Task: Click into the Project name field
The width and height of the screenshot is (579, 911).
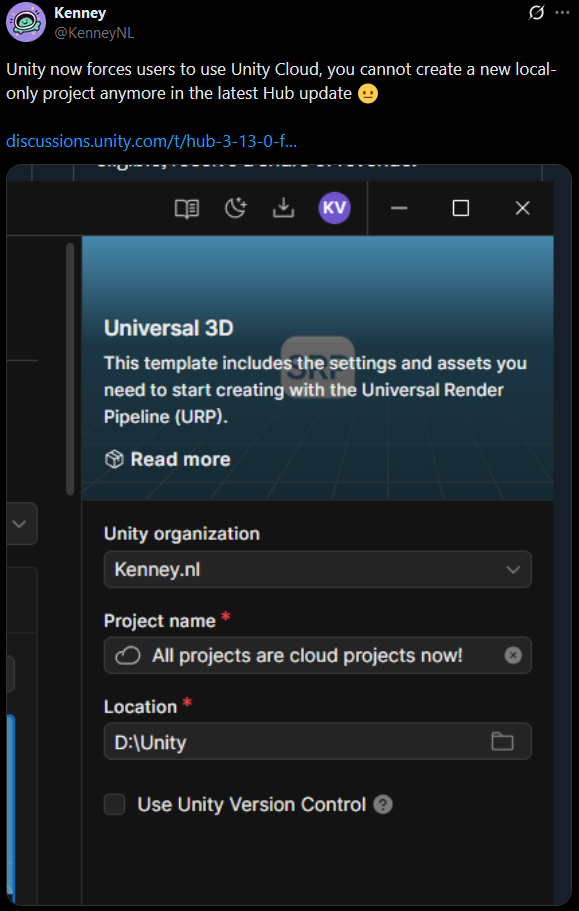Action: pyautogui.click(x=318, y=655)
